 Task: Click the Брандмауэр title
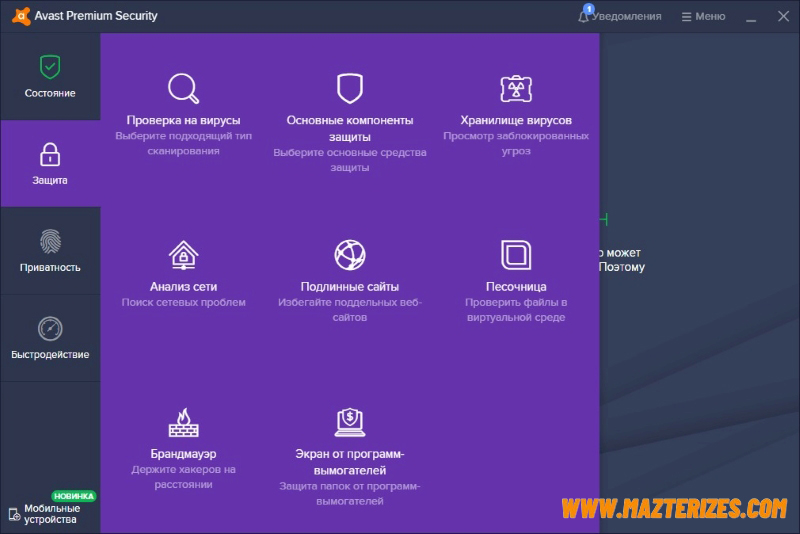click(183, 454)
